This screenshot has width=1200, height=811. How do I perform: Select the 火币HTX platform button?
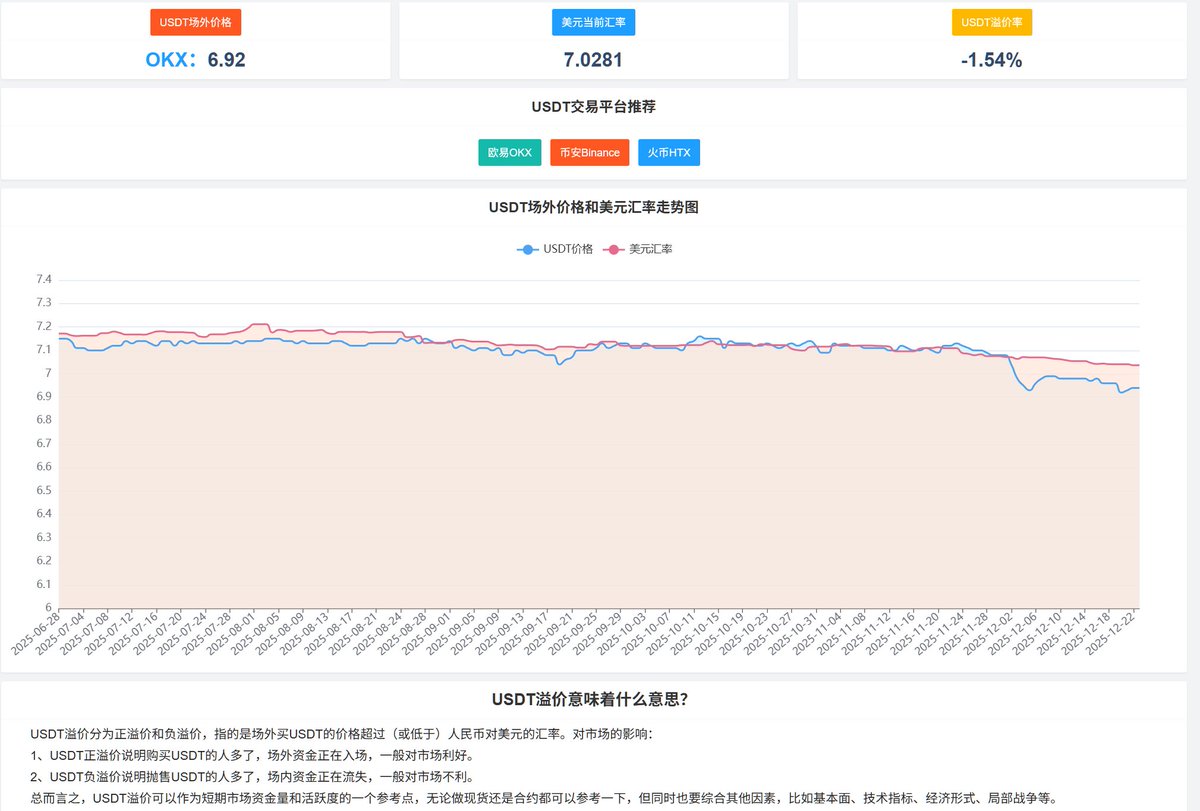point(668,152)
